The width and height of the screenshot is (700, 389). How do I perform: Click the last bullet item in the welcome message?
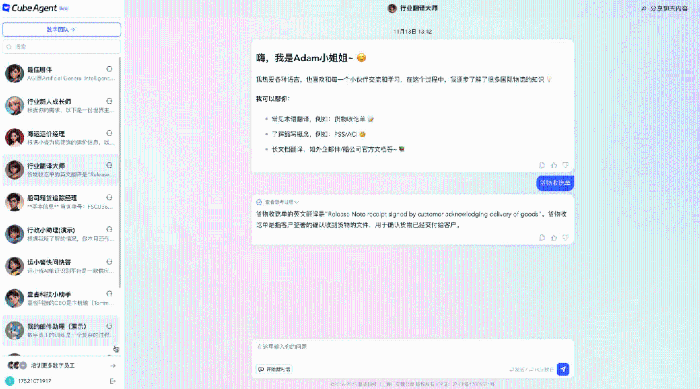pyautogui.click(x=338, y=149)
